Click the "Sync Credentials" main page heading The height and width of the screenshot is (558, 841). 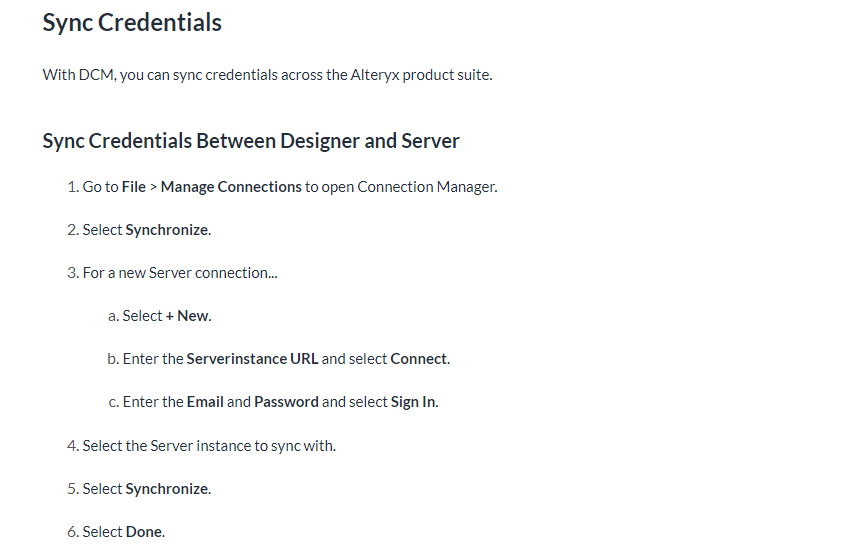[x=132, y=23]
